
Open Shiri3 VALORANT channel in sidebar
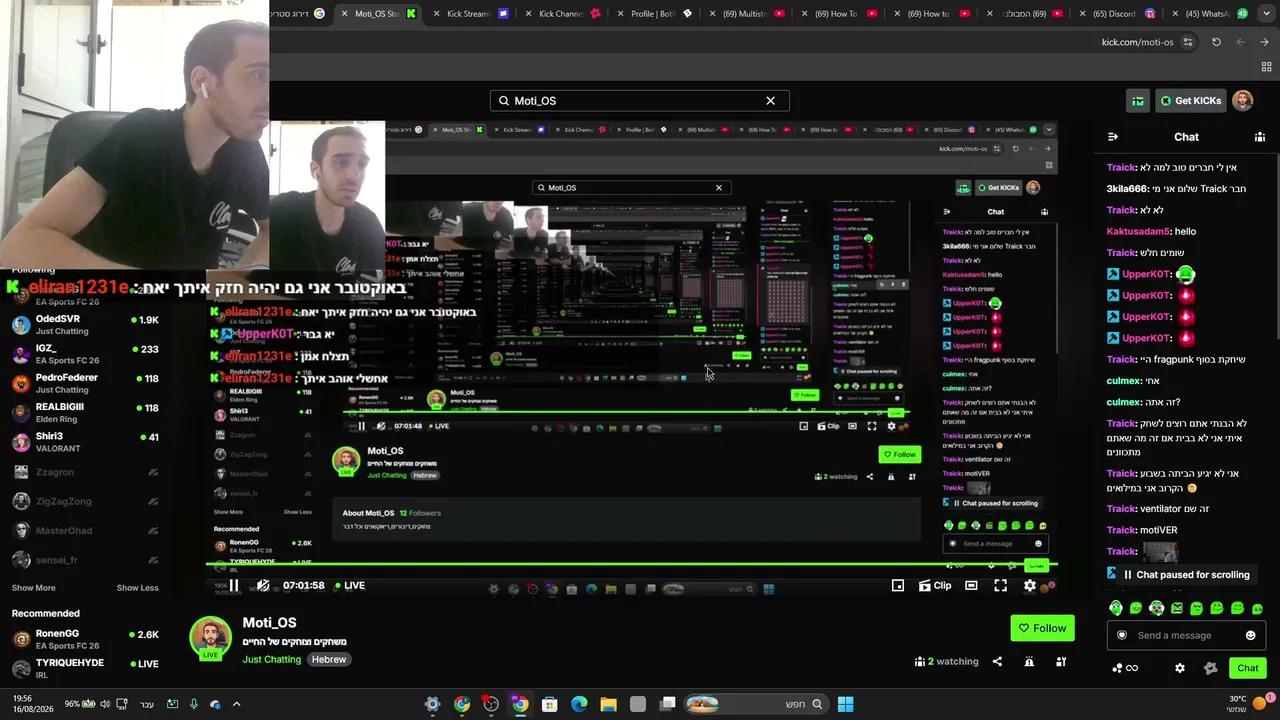click(x=85, y=442)
